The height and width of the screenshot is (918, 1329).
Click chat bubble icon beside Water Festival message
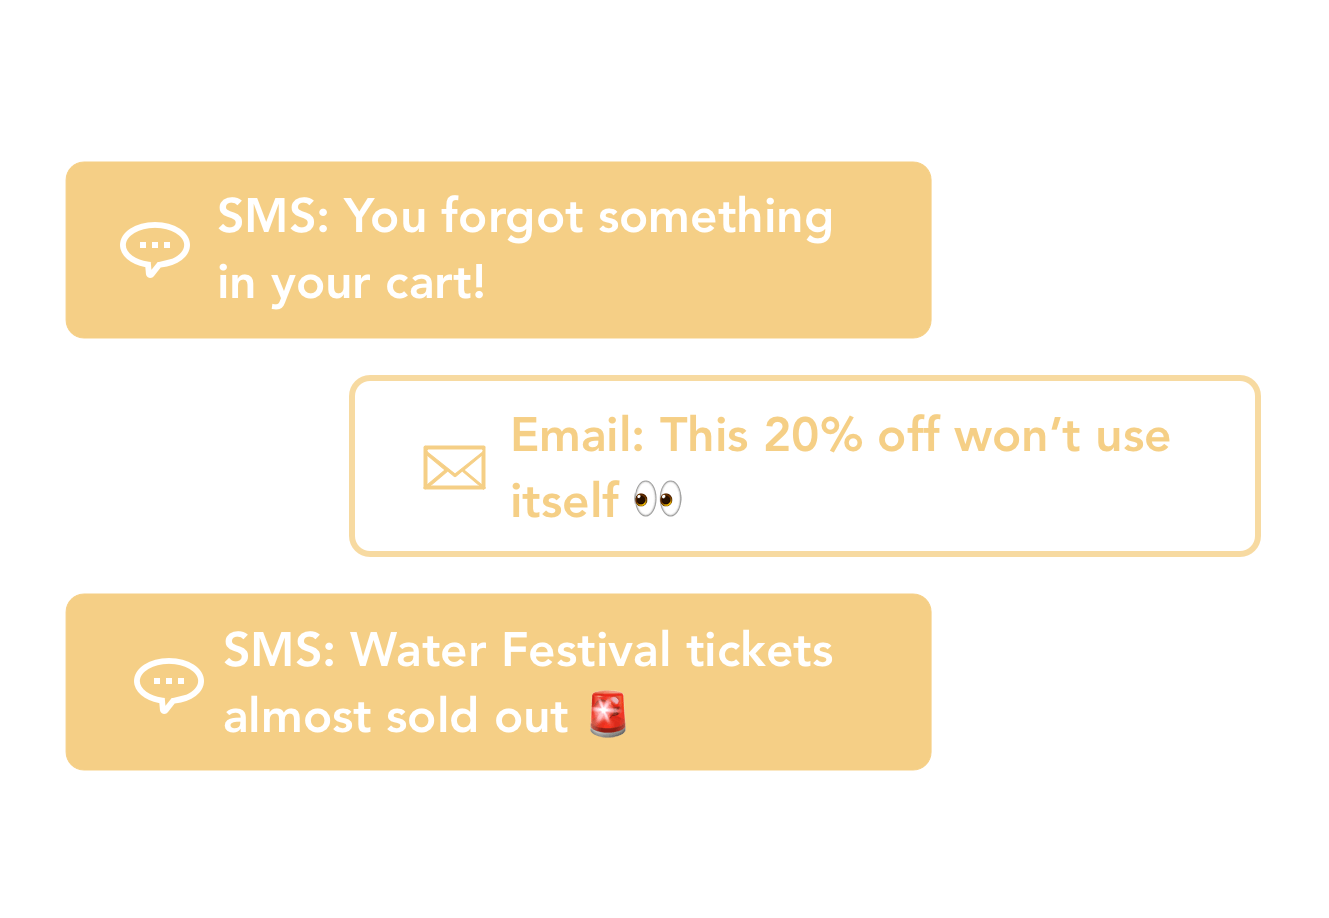tap(169, 685)
